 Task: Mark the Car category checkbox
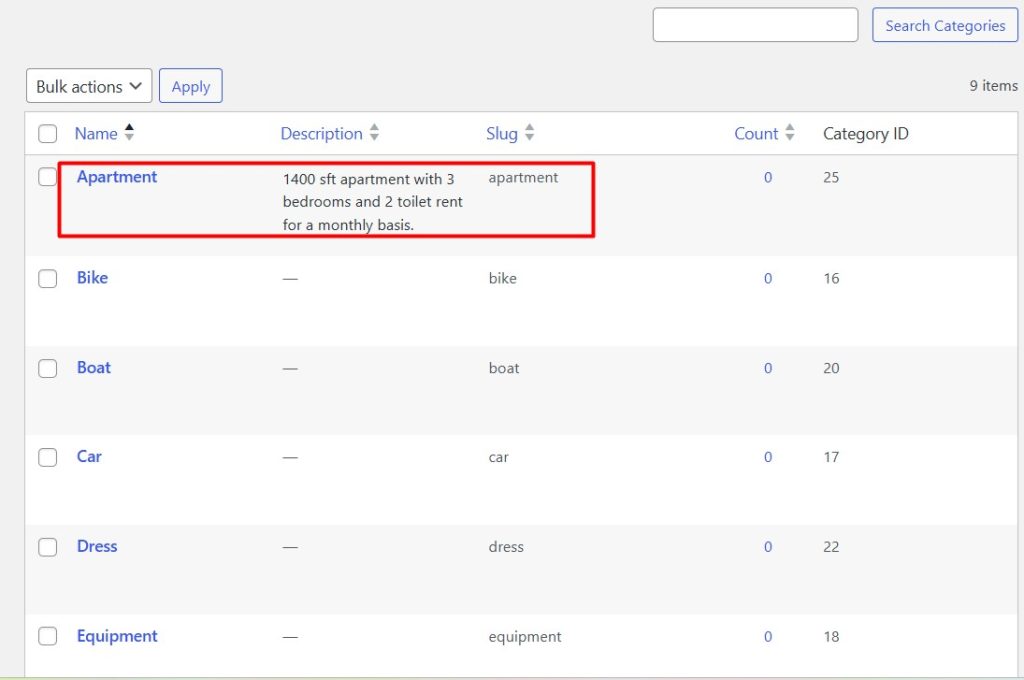[x=48, y=457]
